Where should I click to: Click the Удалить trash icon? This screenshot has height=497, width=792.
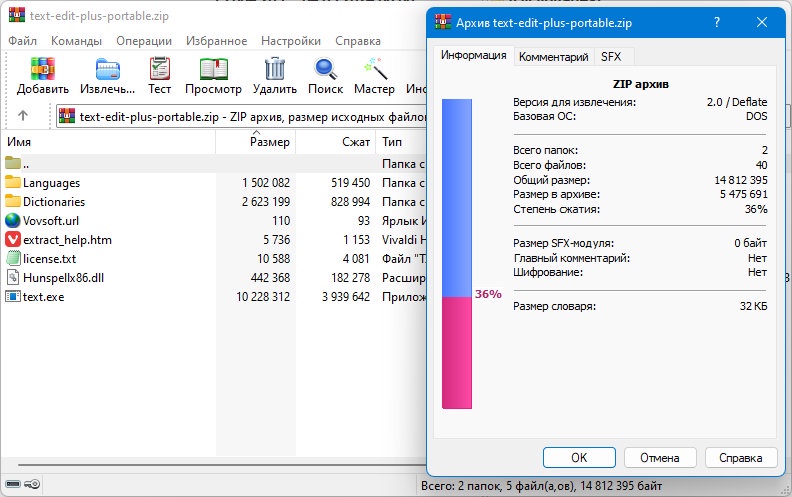pos(275,69)
